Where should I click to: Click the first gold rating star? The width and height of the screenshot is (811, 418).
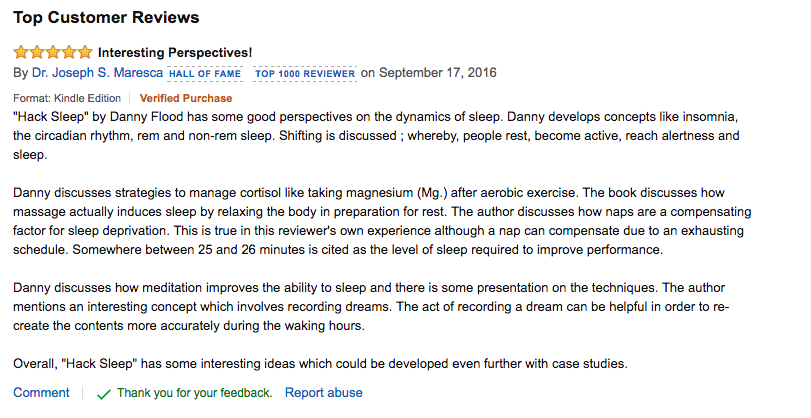21,52
